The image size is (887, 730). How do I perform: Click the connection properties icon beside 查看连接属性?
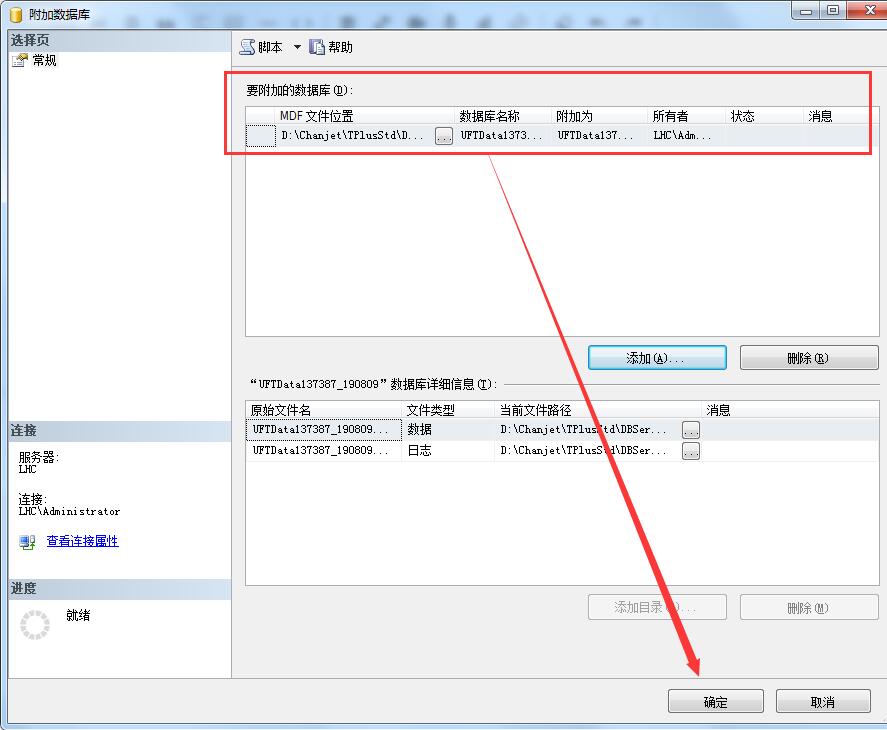pyautogui.click(x=28, y=541)
